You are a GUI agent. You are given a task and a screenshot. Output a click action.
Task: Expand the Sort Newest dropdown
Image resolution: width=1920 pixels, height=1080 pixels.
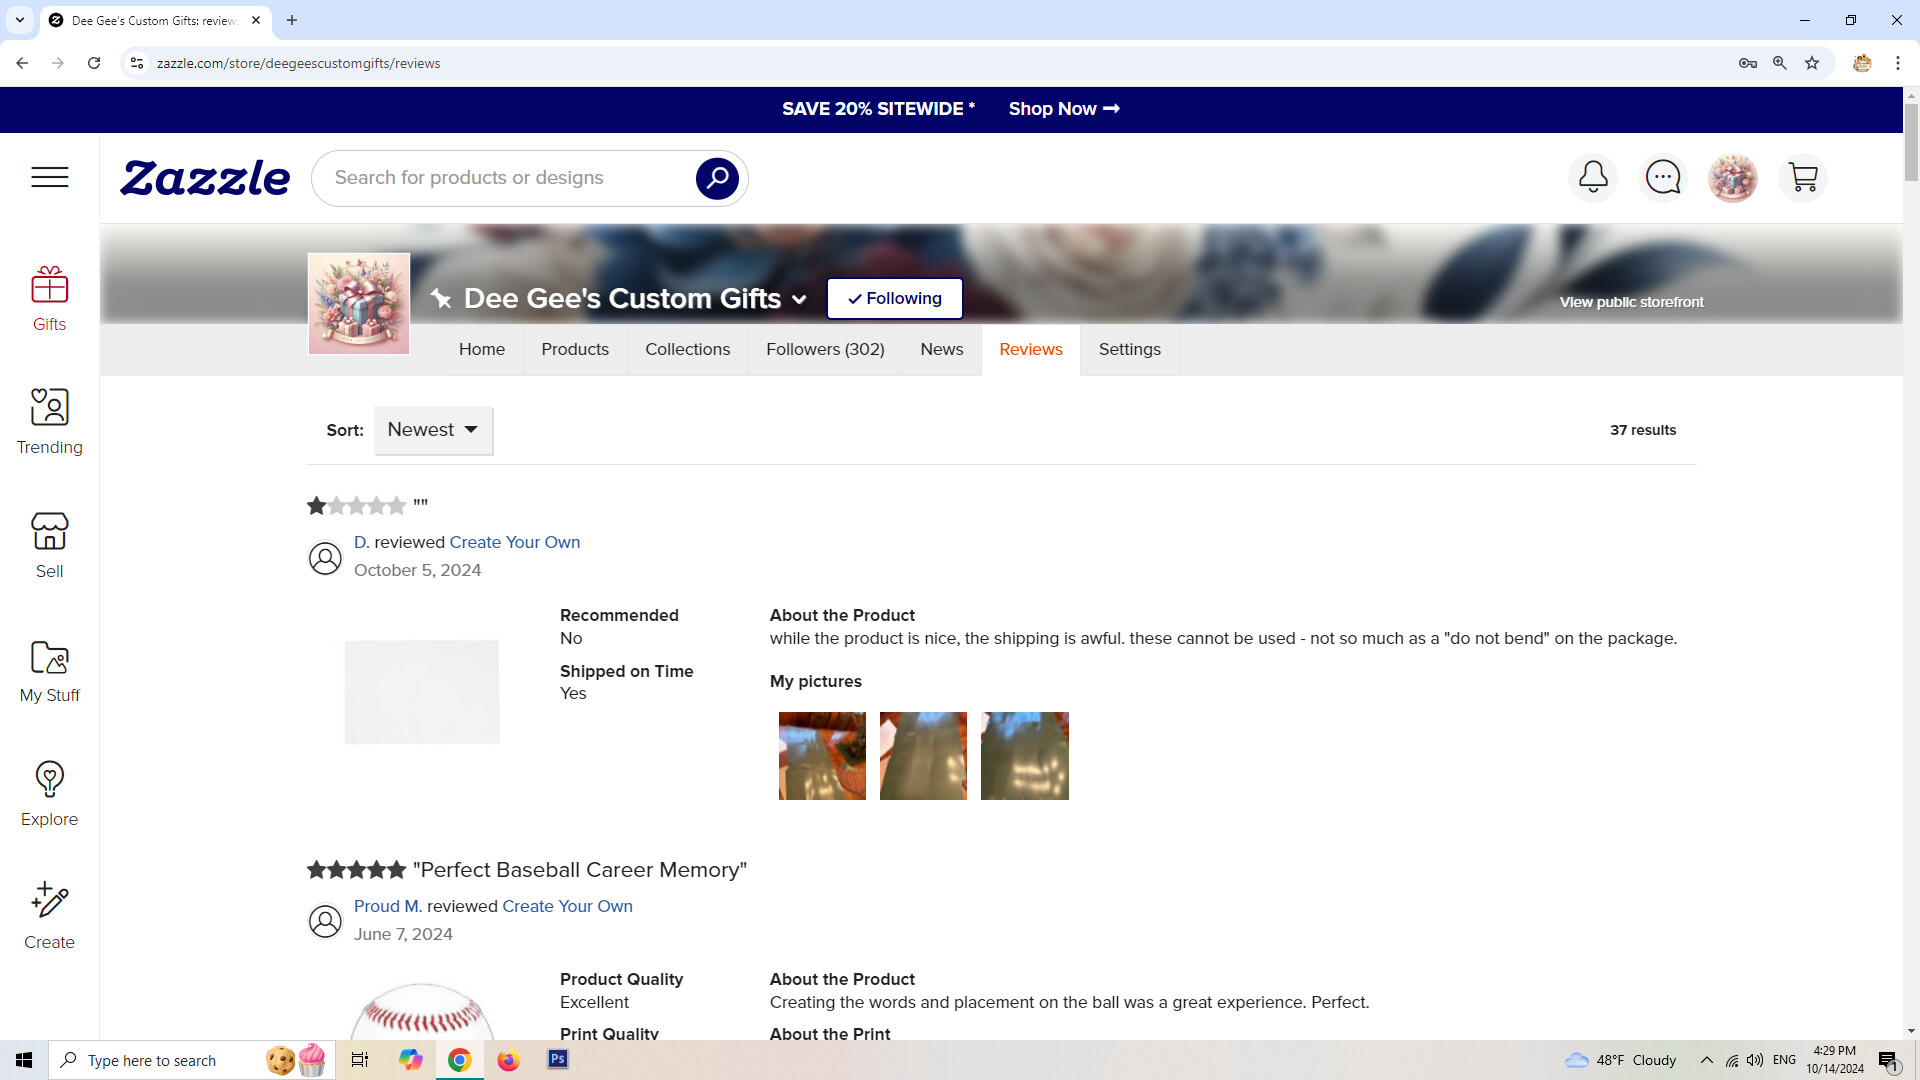(433, 430)
